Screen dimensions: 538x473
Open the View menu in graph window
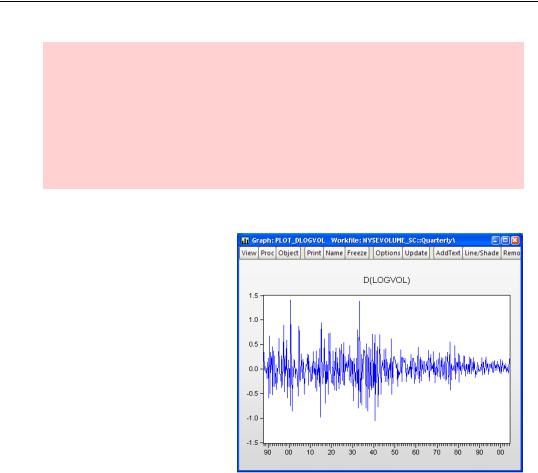(x=249, y=253)
